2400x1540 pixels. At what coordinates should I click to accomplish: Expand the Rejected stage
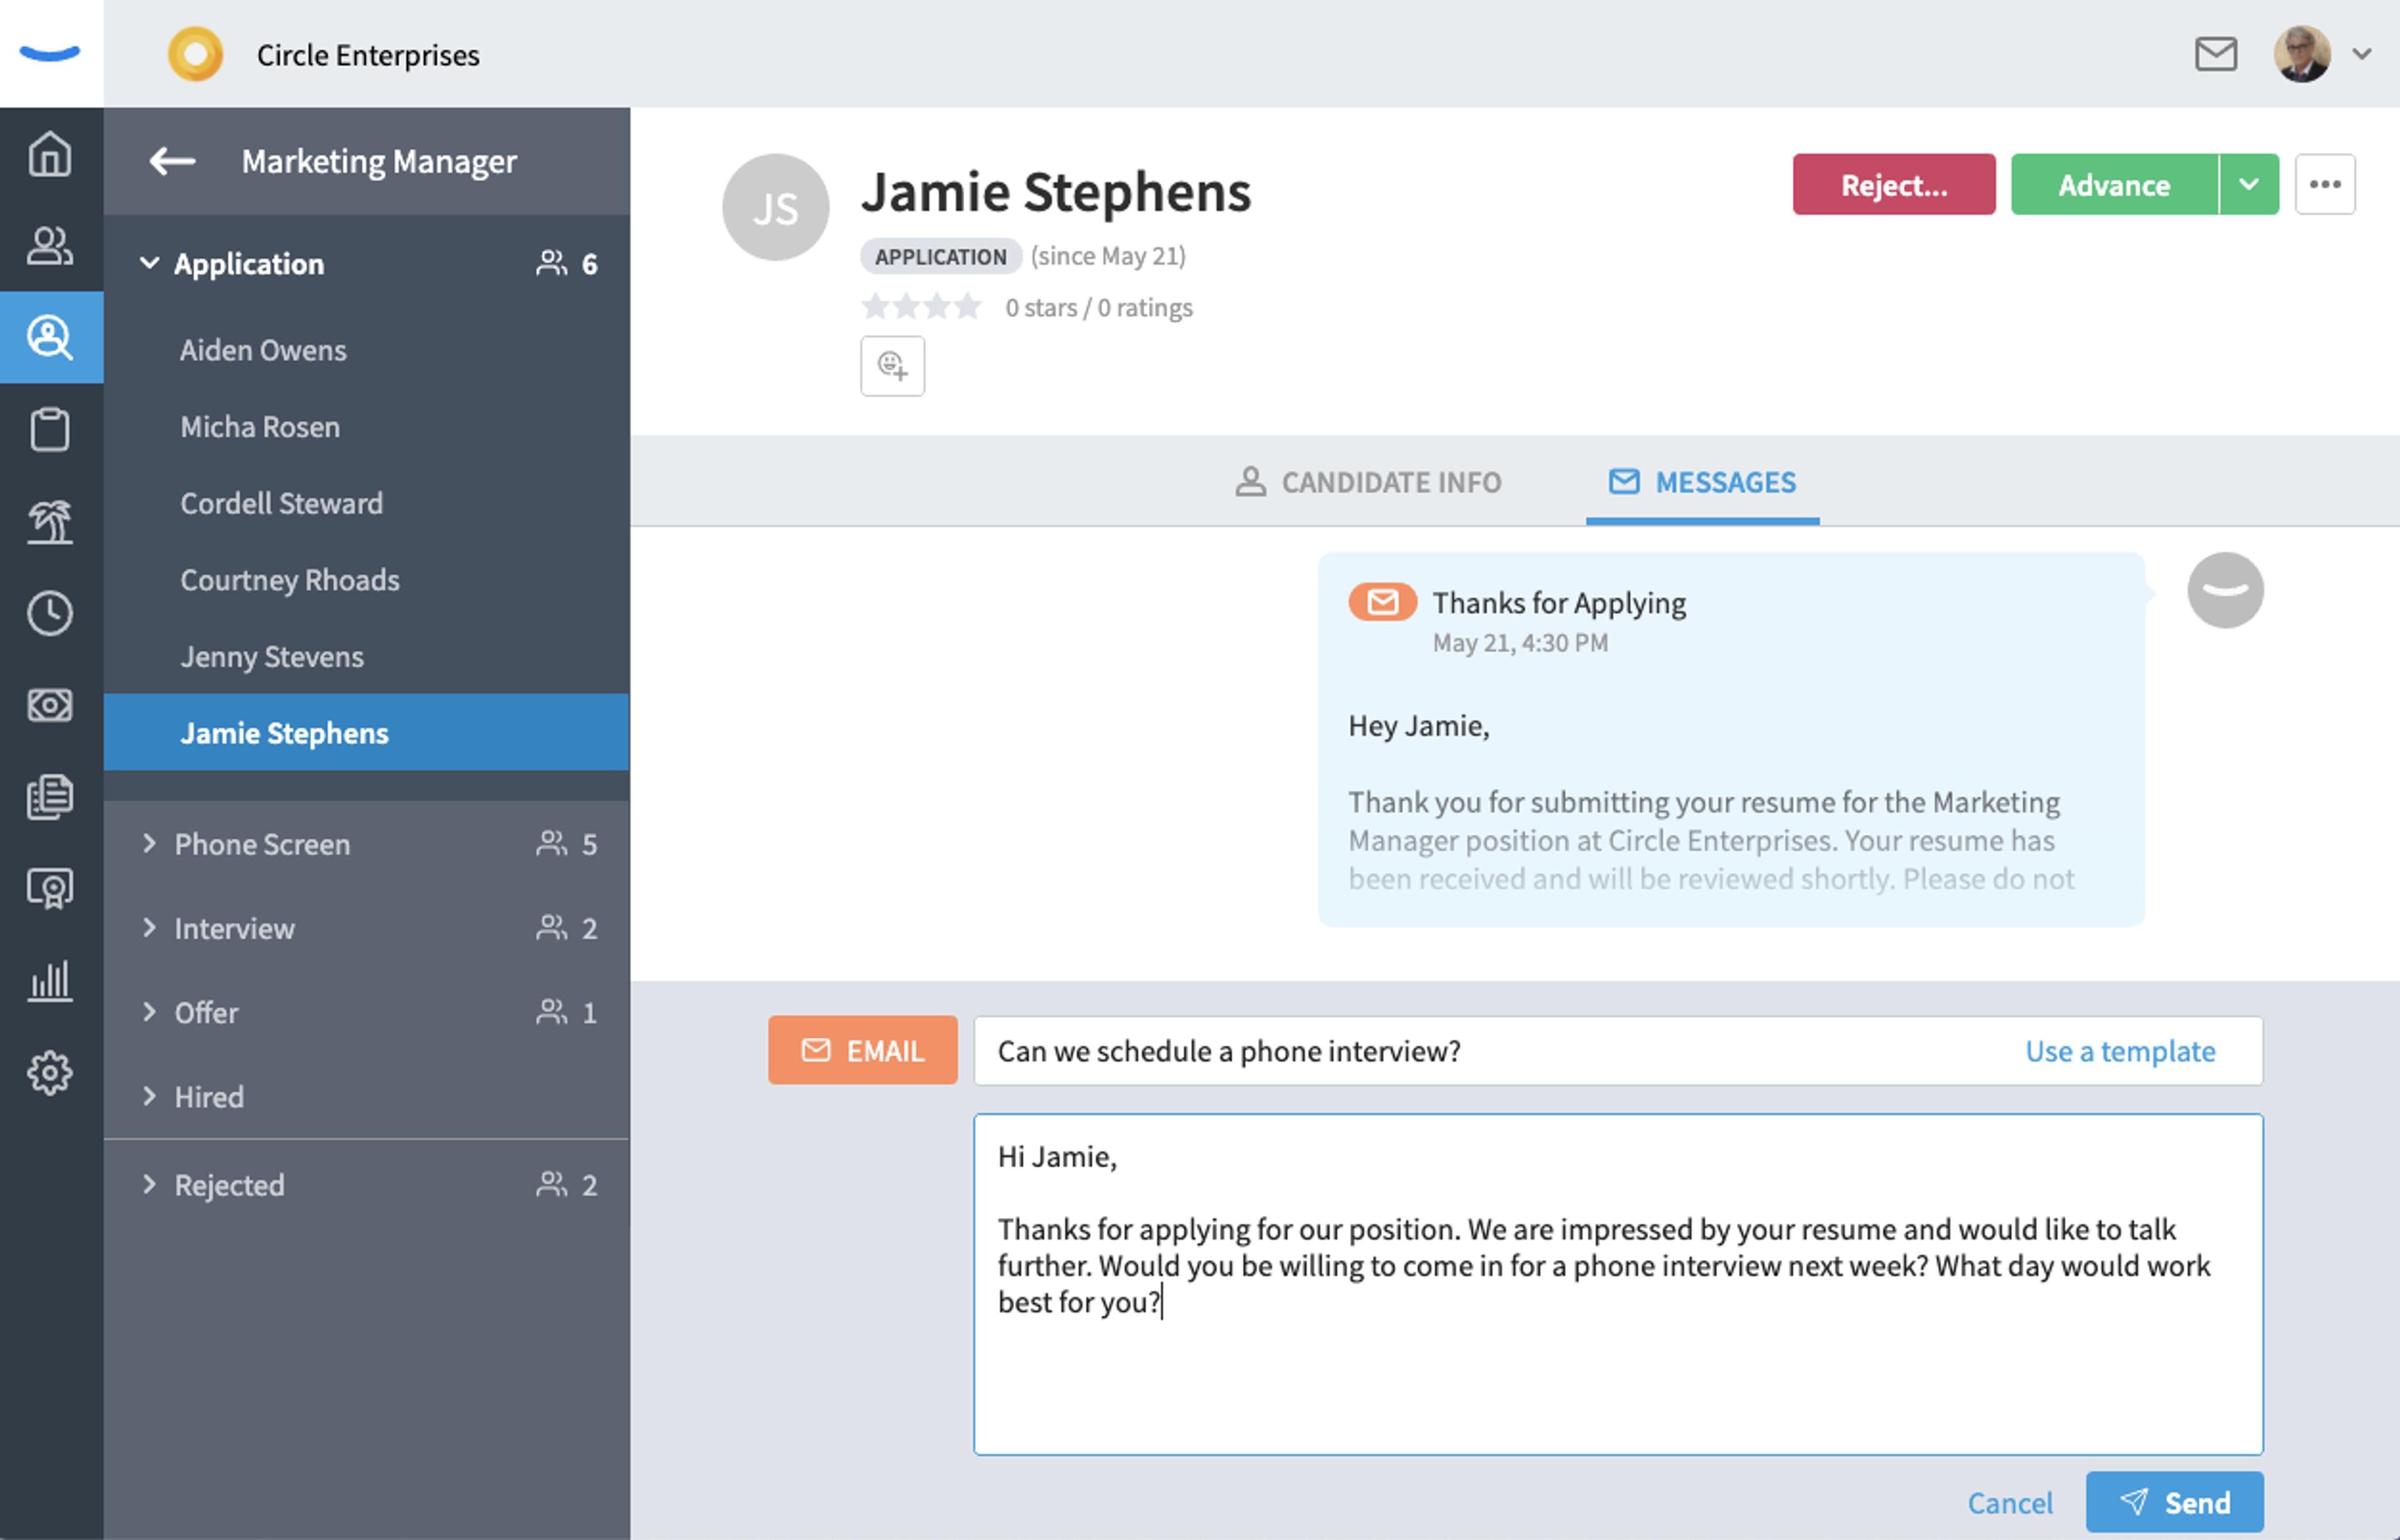tap(150, 1185)
